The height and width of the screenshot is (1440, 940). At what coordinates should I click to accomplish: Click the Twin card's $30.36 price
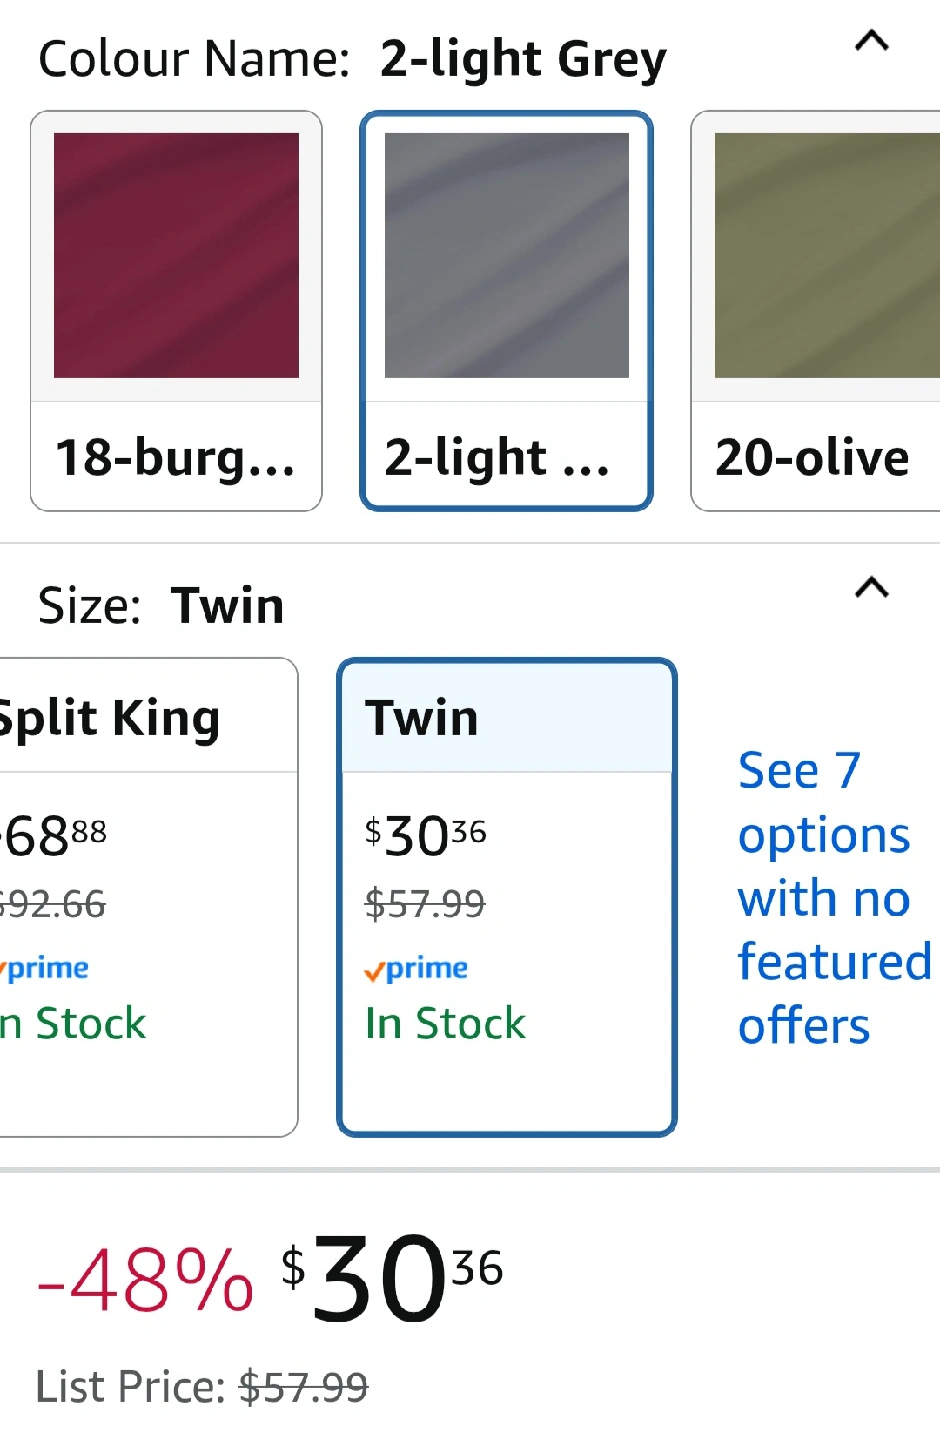coord(425,836)
